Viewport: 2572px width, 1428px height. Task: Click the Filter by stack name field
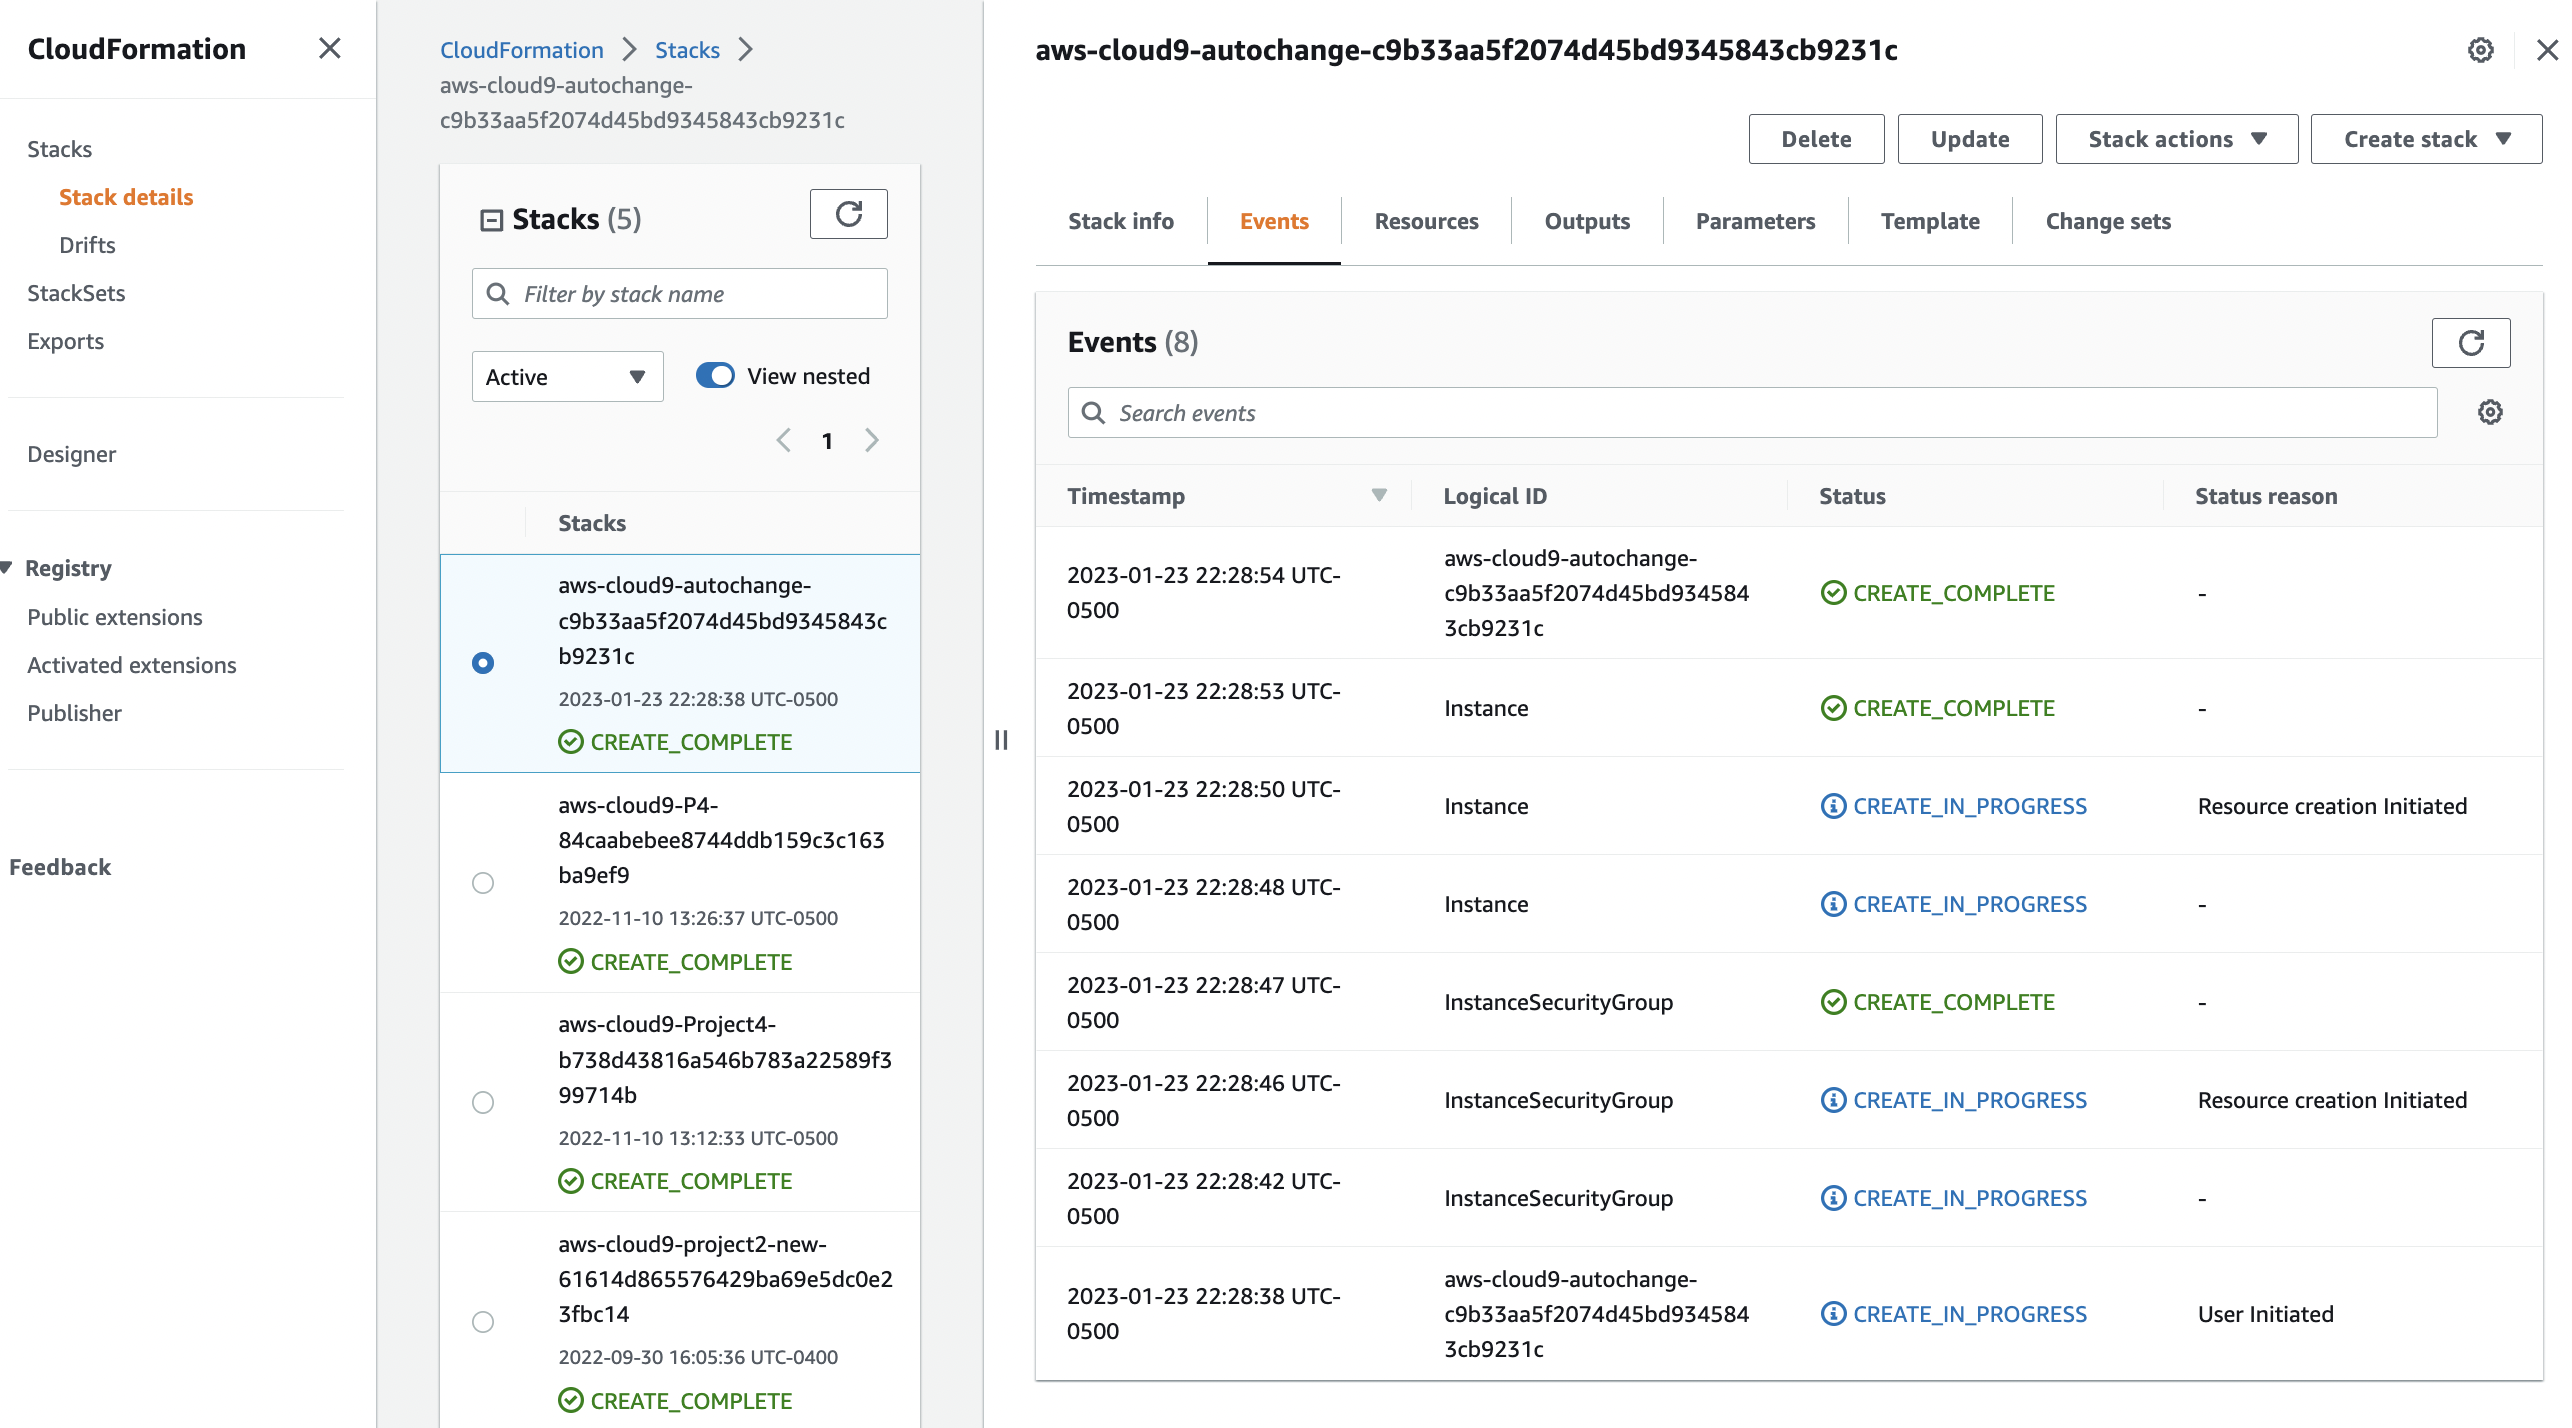click(x=679, y=293)
